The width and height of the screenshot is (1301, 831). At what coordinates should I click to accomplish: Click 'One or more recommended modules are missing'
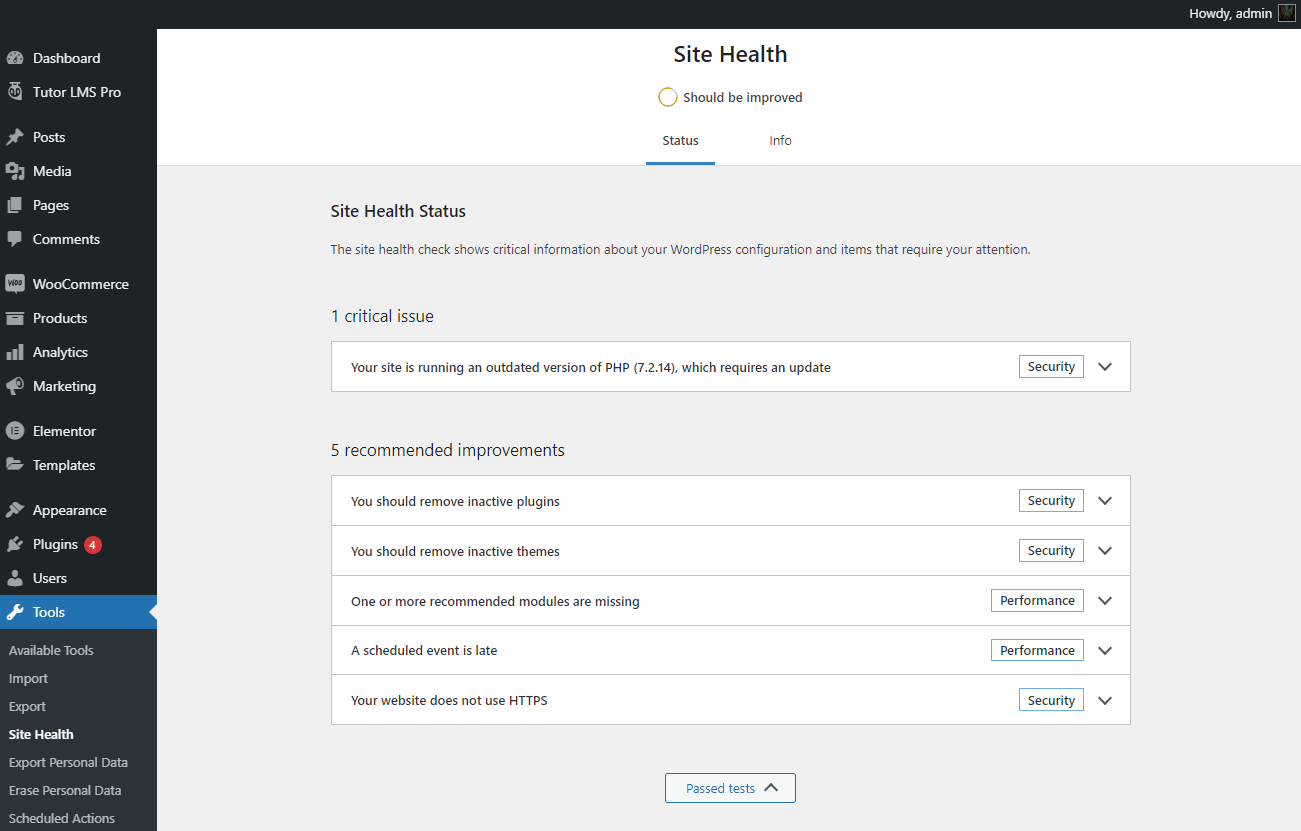click(x=495, y=601)
